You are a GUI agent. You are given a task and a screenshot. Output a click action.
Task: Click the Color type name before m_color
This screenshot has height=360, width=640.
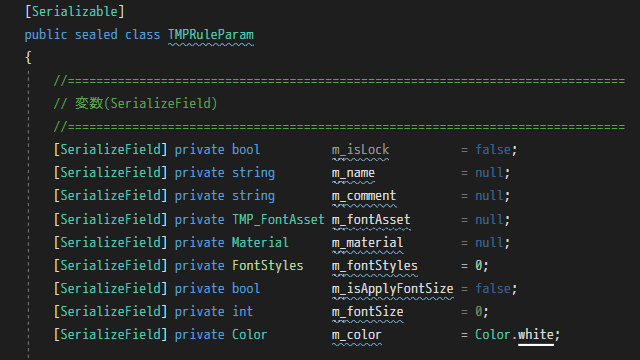250,335
